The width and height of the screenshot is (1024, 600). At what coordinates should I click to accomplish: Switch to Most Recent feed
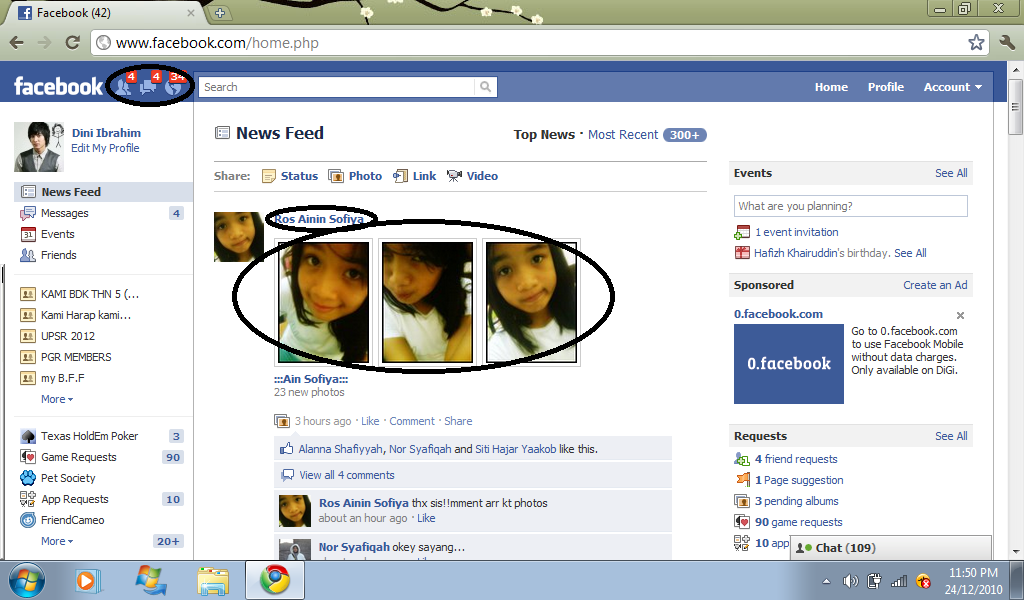[623, 134]
